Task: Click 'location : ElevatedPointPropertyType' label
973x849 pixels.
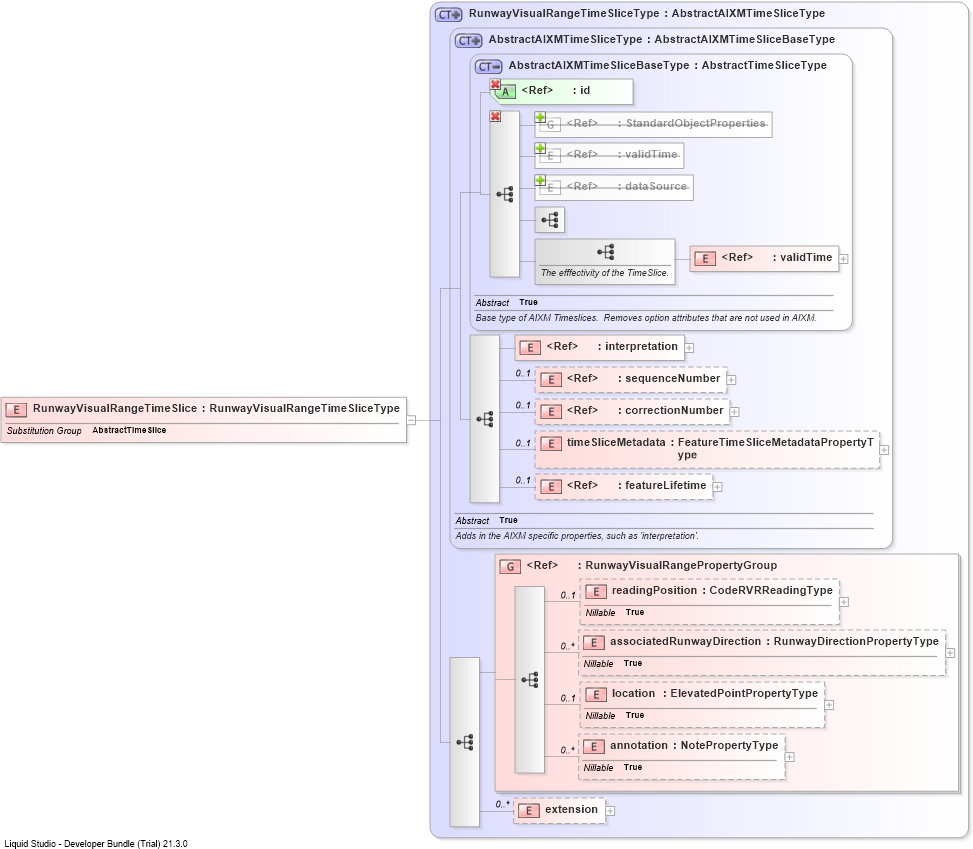Action: pos(715,693)
